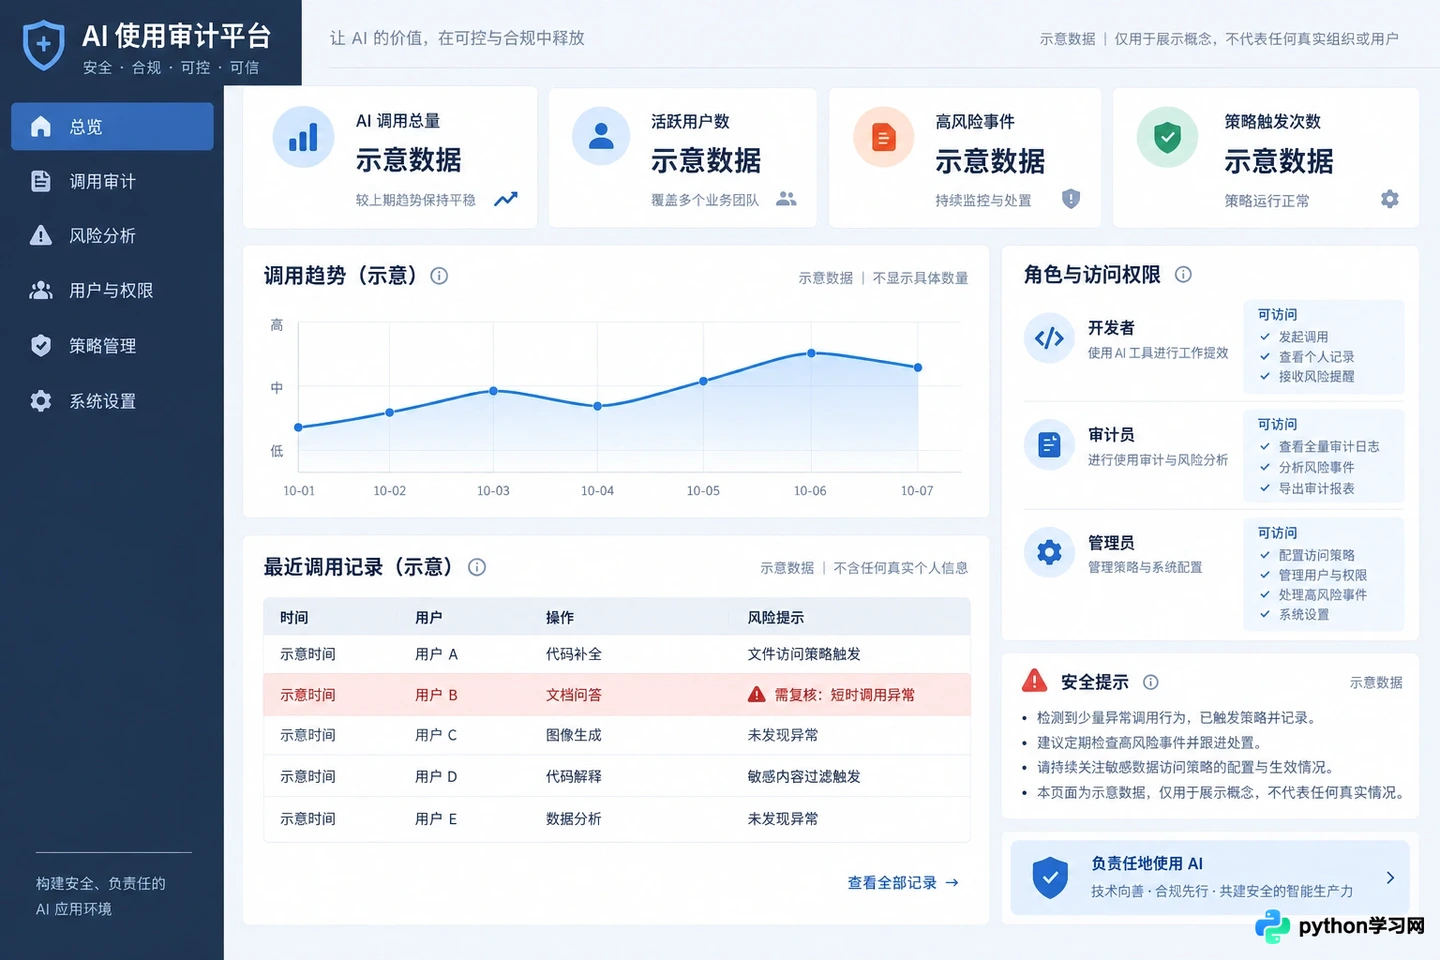Open the 总览 sidebar menu item

click(112, 127)
